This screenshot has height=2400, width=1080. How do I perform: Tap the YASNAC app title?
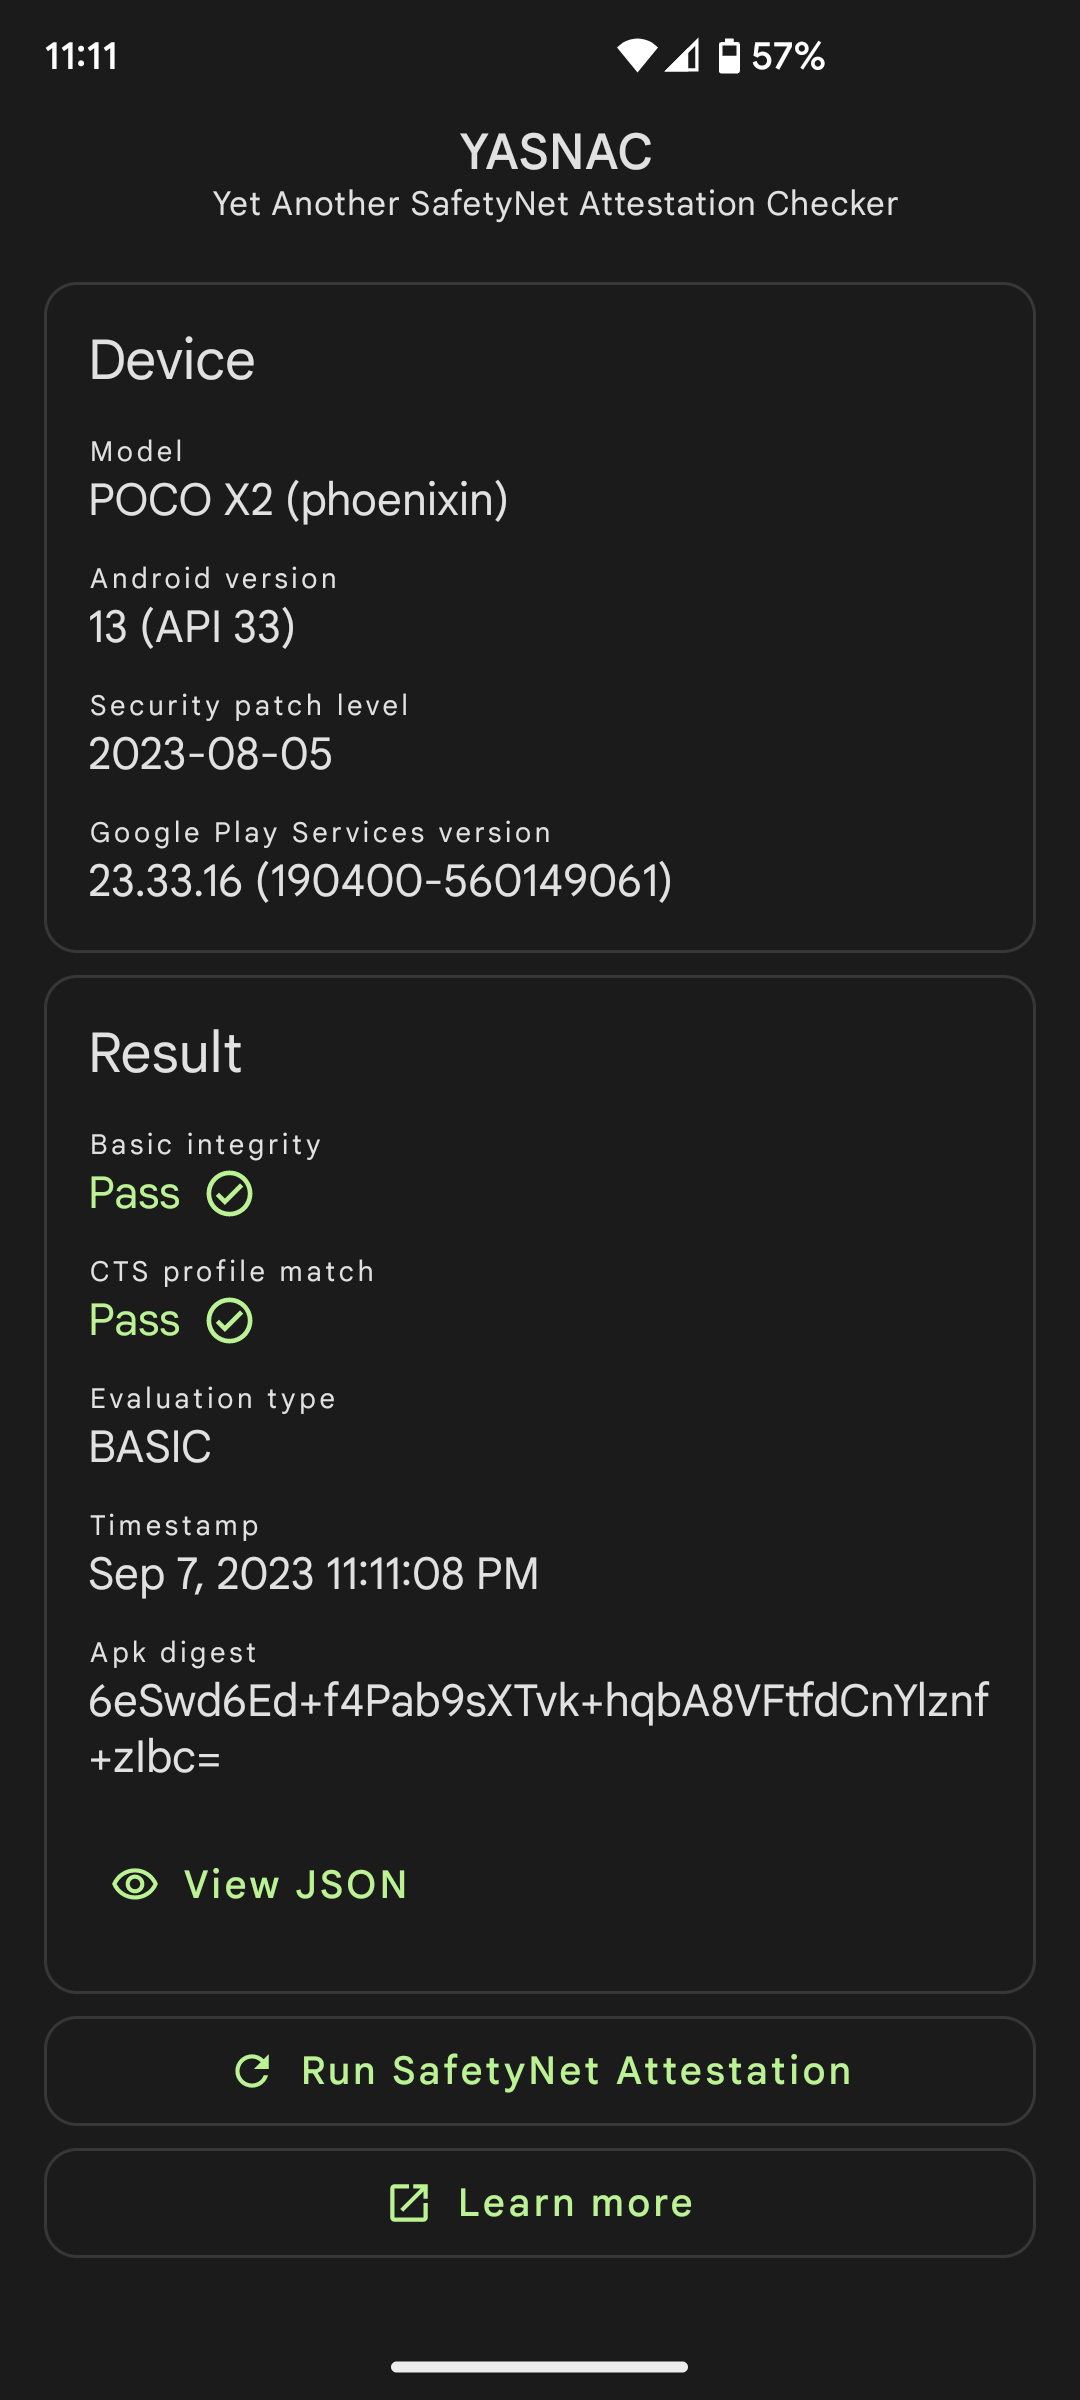(x=555, y=152)
